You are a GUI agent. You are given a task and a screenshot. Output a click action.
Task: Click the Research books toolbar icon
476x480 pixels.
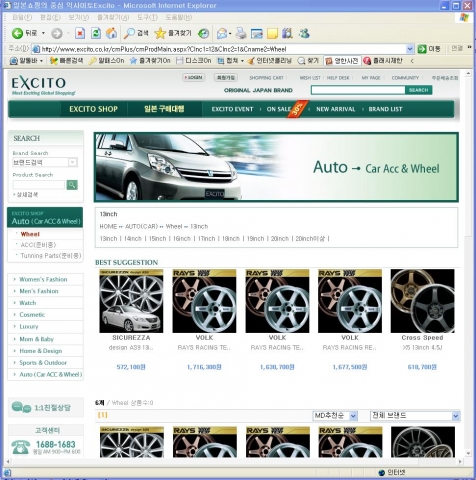point(287,33)
